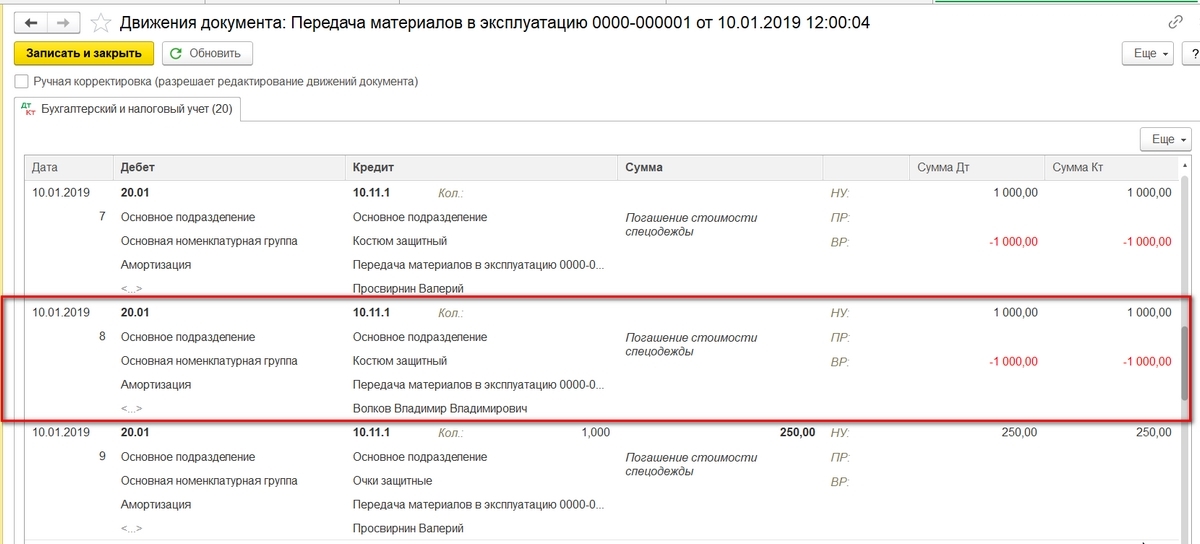Image resolution: width=1200 pixels, height=544 pixels.
Task: Switch to Бухгалтерский и налоговый учет tab
Action: [136, 109]
